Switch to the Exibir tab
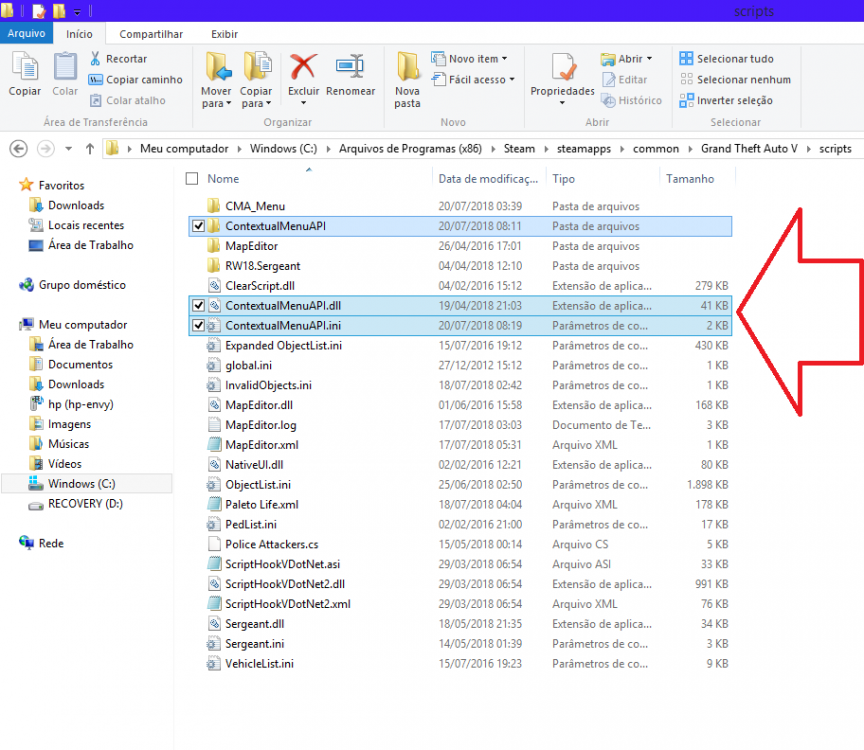864x750 pixels. pos(224,34)
